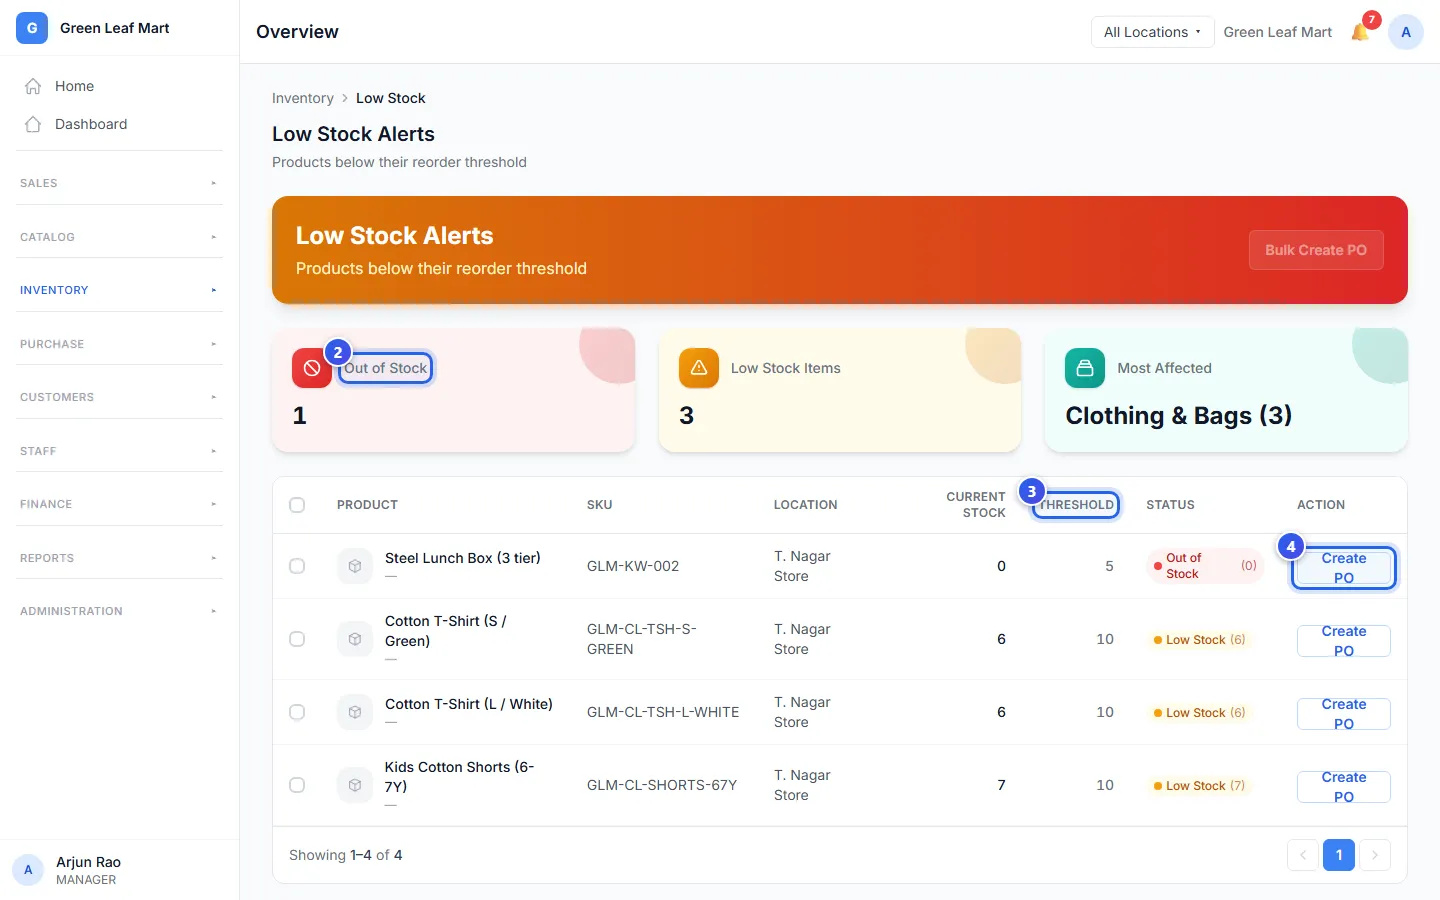Click the Home icon in sidebar

click(x=33, y=86)
